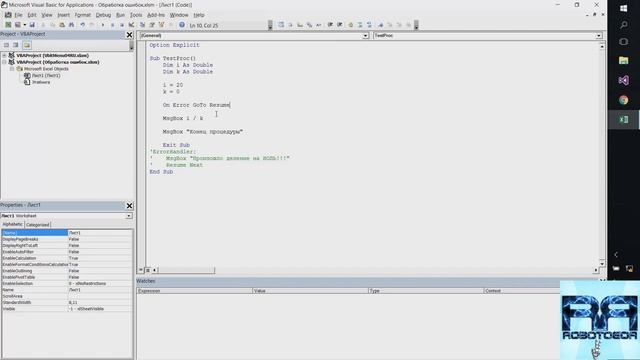
Task: Open Windows Search magnifier in taskbar
Action: [x=624, y=25]
